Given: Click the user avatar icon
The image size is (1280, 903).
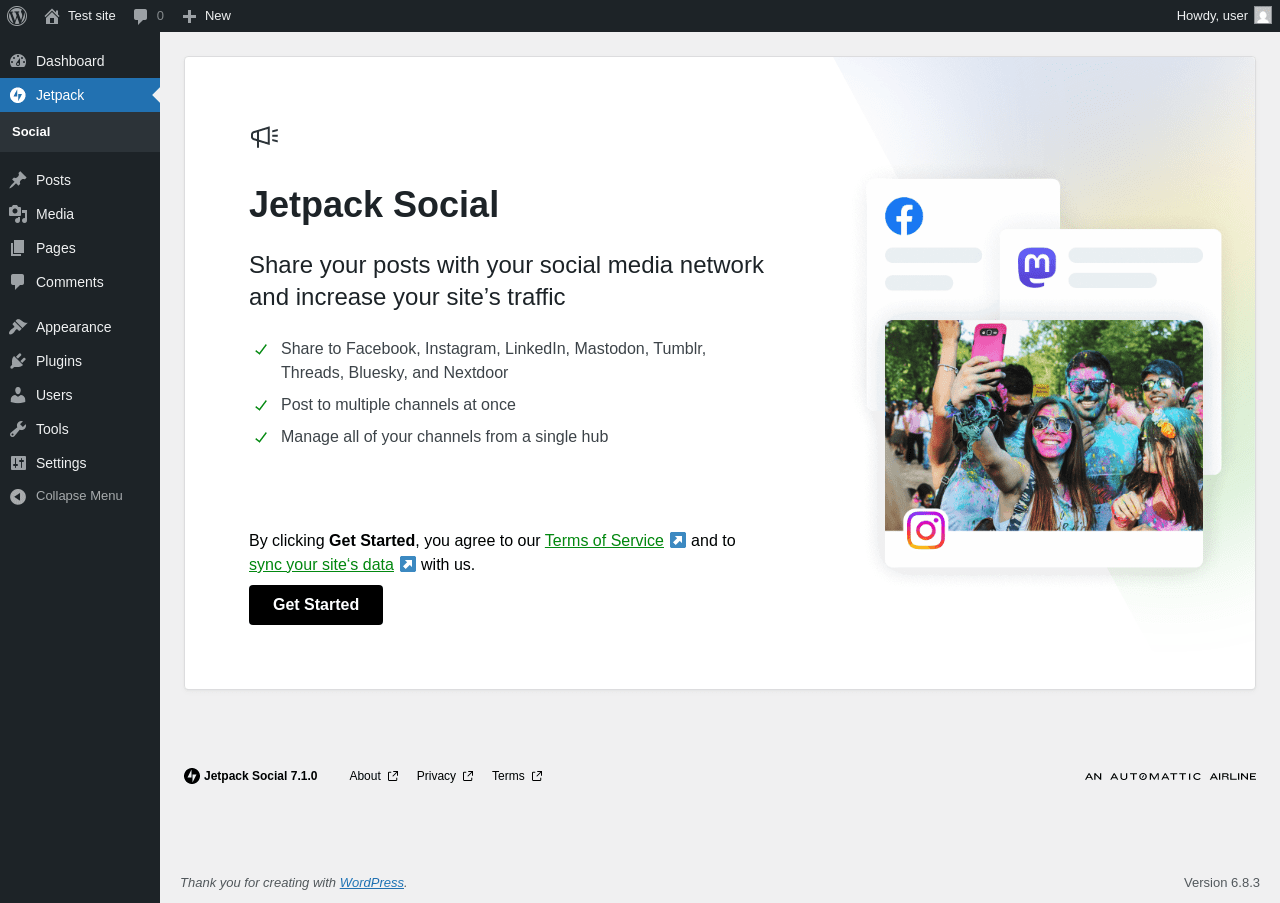Looking at the screenshot, I should (x=1263, y=16).
